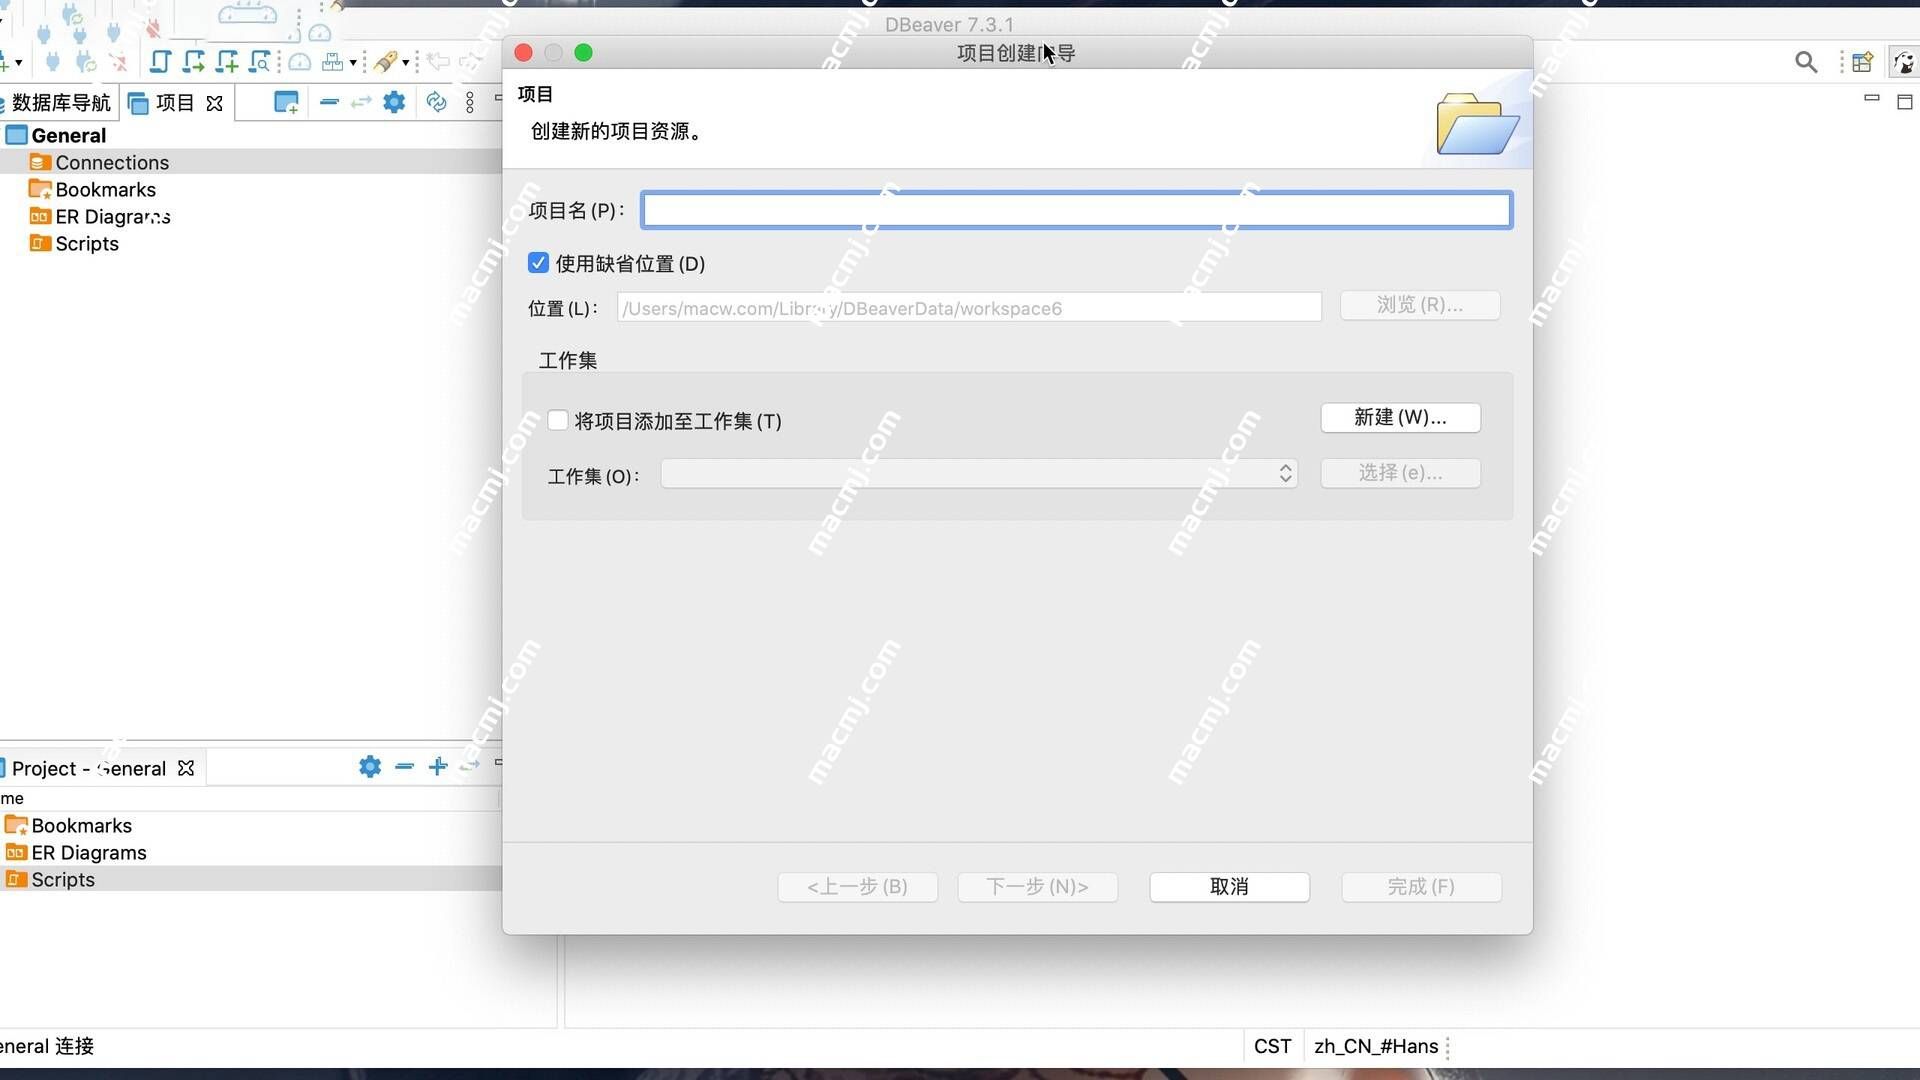Screen dimensions: 1920x1080
Task: Click the project settings gear icon
Action: click(369, 766)
